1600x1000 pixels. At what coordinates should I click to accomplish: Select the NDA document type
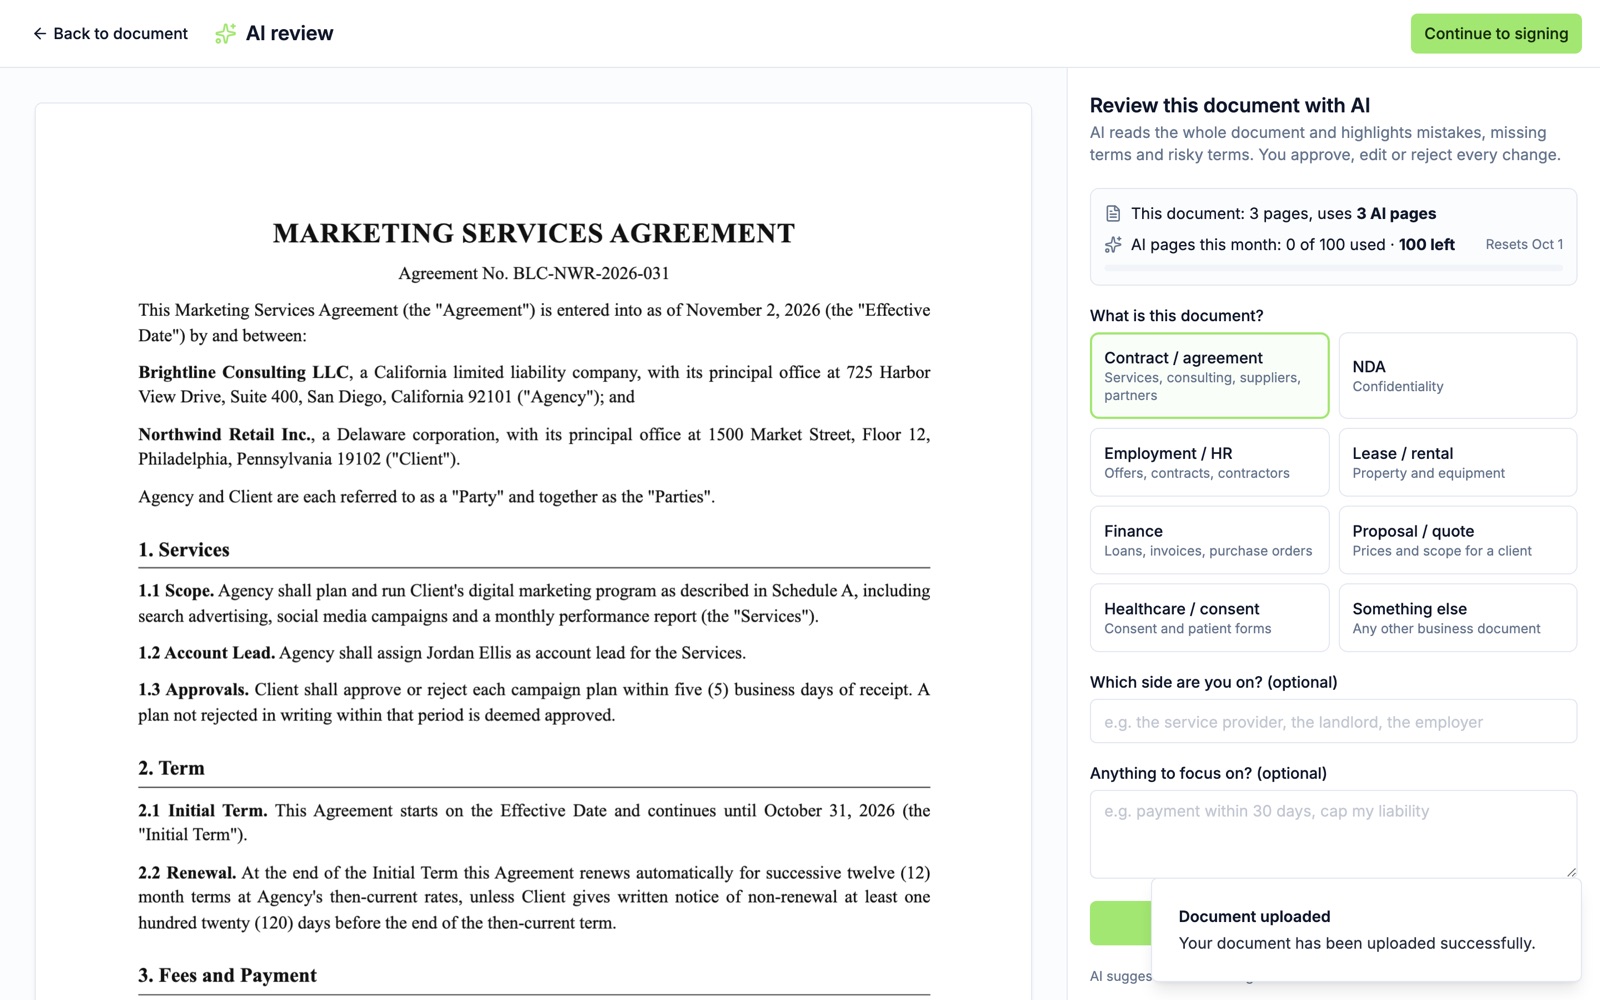1457,376
